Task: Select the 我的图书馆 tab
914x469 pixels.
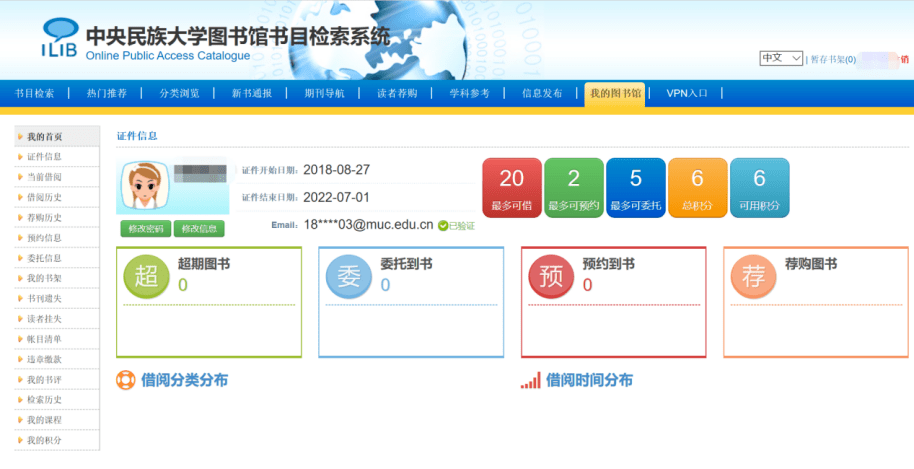Action: point(615,94)
